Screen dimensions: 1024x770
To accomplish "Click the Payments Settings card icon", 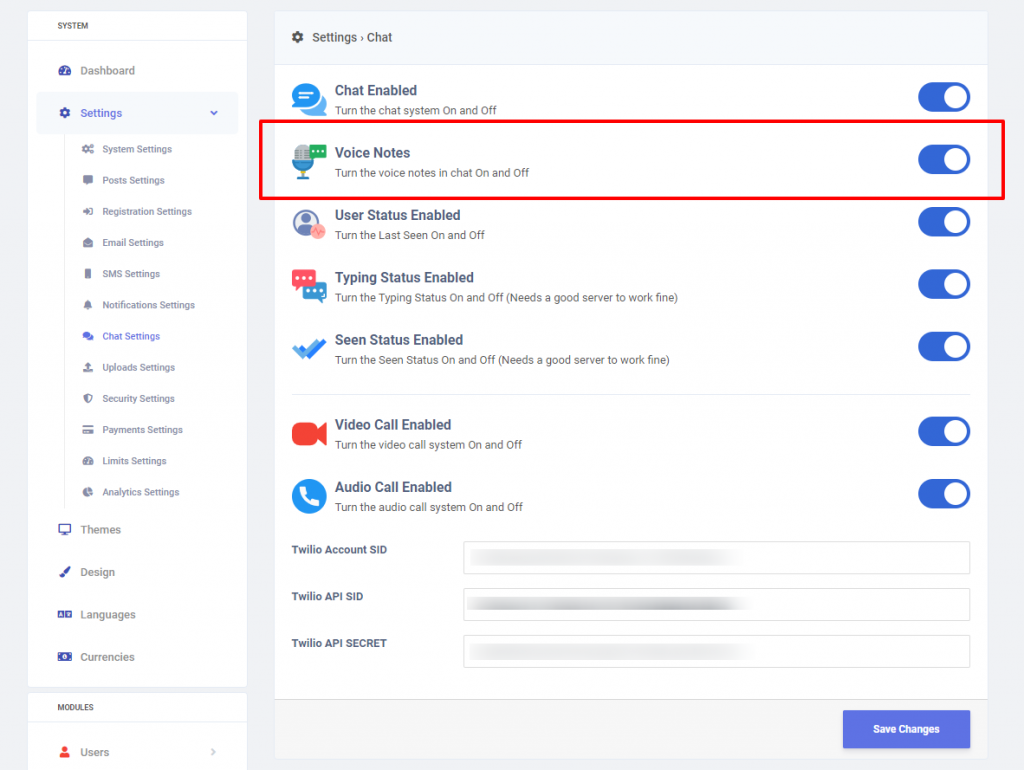I will point(88,430).
